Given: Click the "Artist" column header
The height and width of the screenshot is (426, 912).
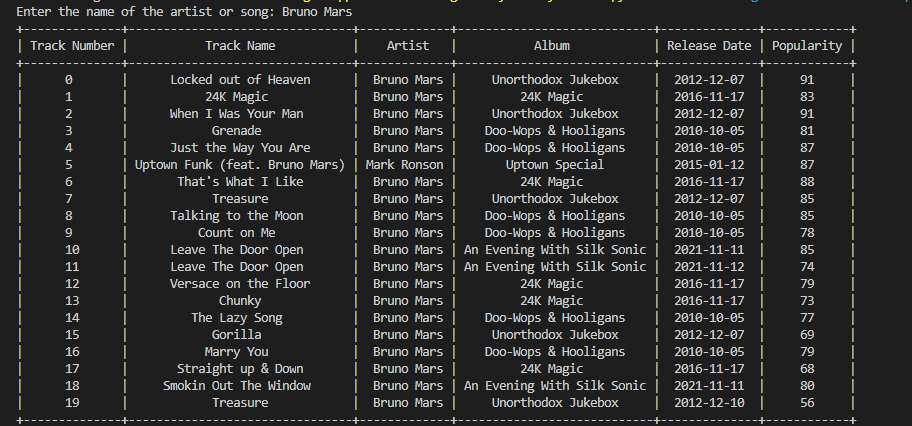Looking at the screenshot, I should [x=408, y=45].
